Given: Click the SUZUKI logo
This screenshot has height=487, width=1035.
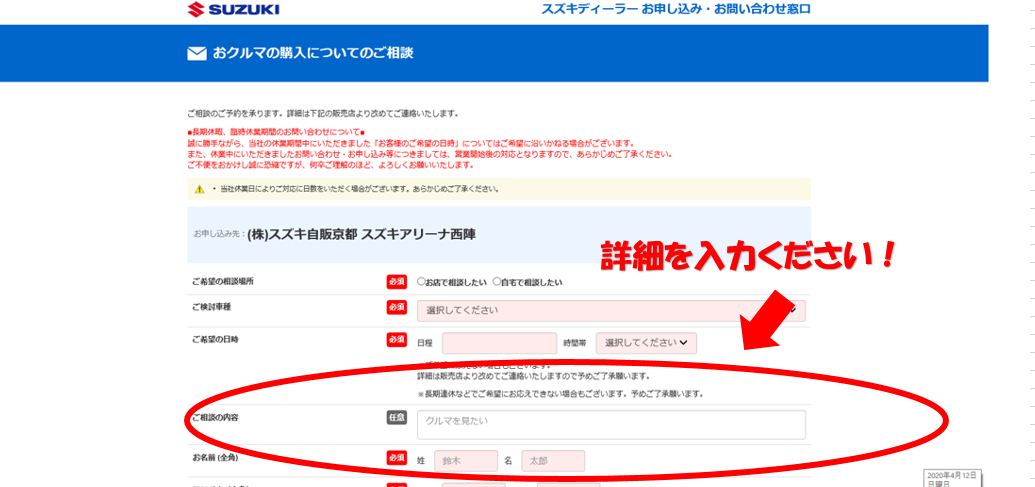Looking at the screenshot, I should [x=234, y=9].
